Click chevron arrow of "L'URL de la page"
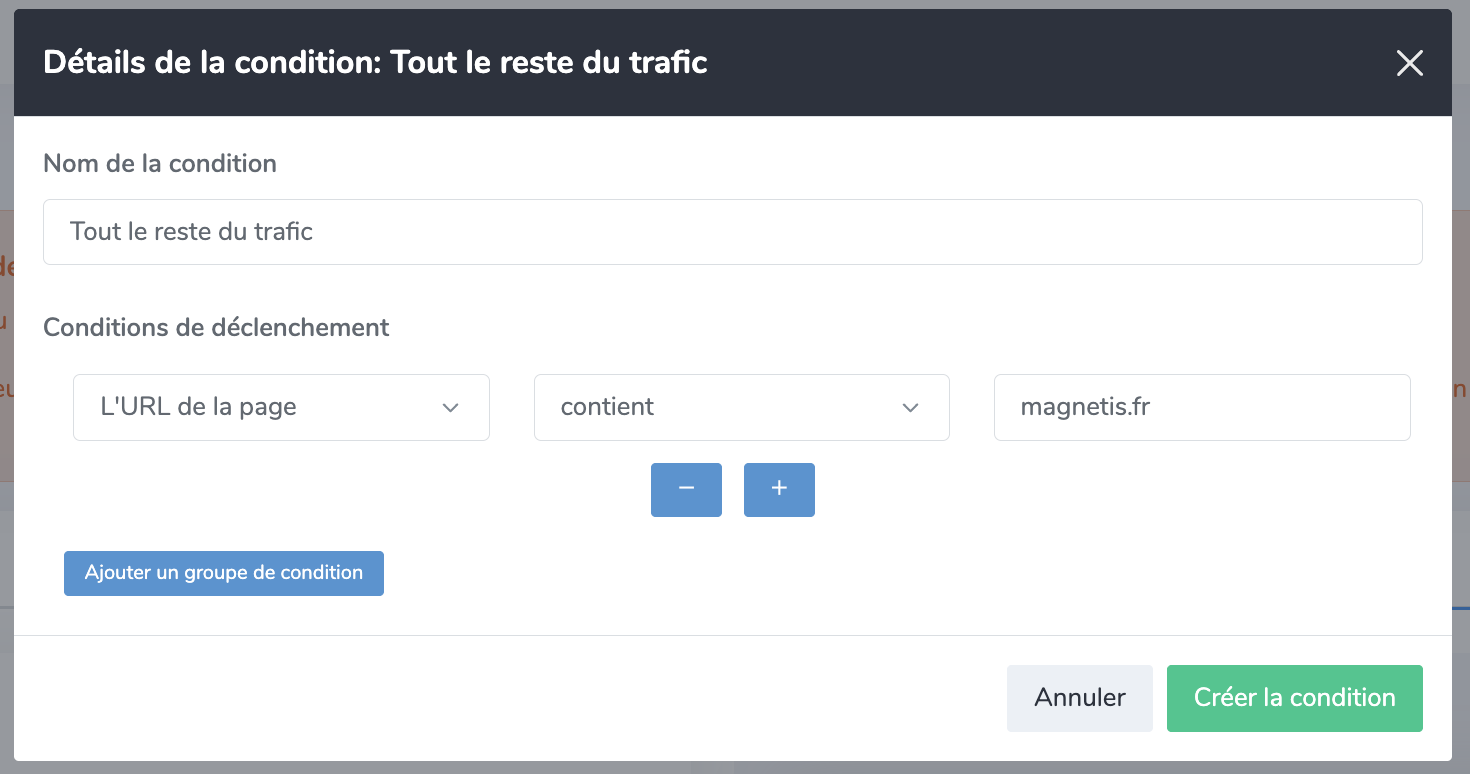The height and width of the screenshot is (774, 1470). (x=450, y=408)
